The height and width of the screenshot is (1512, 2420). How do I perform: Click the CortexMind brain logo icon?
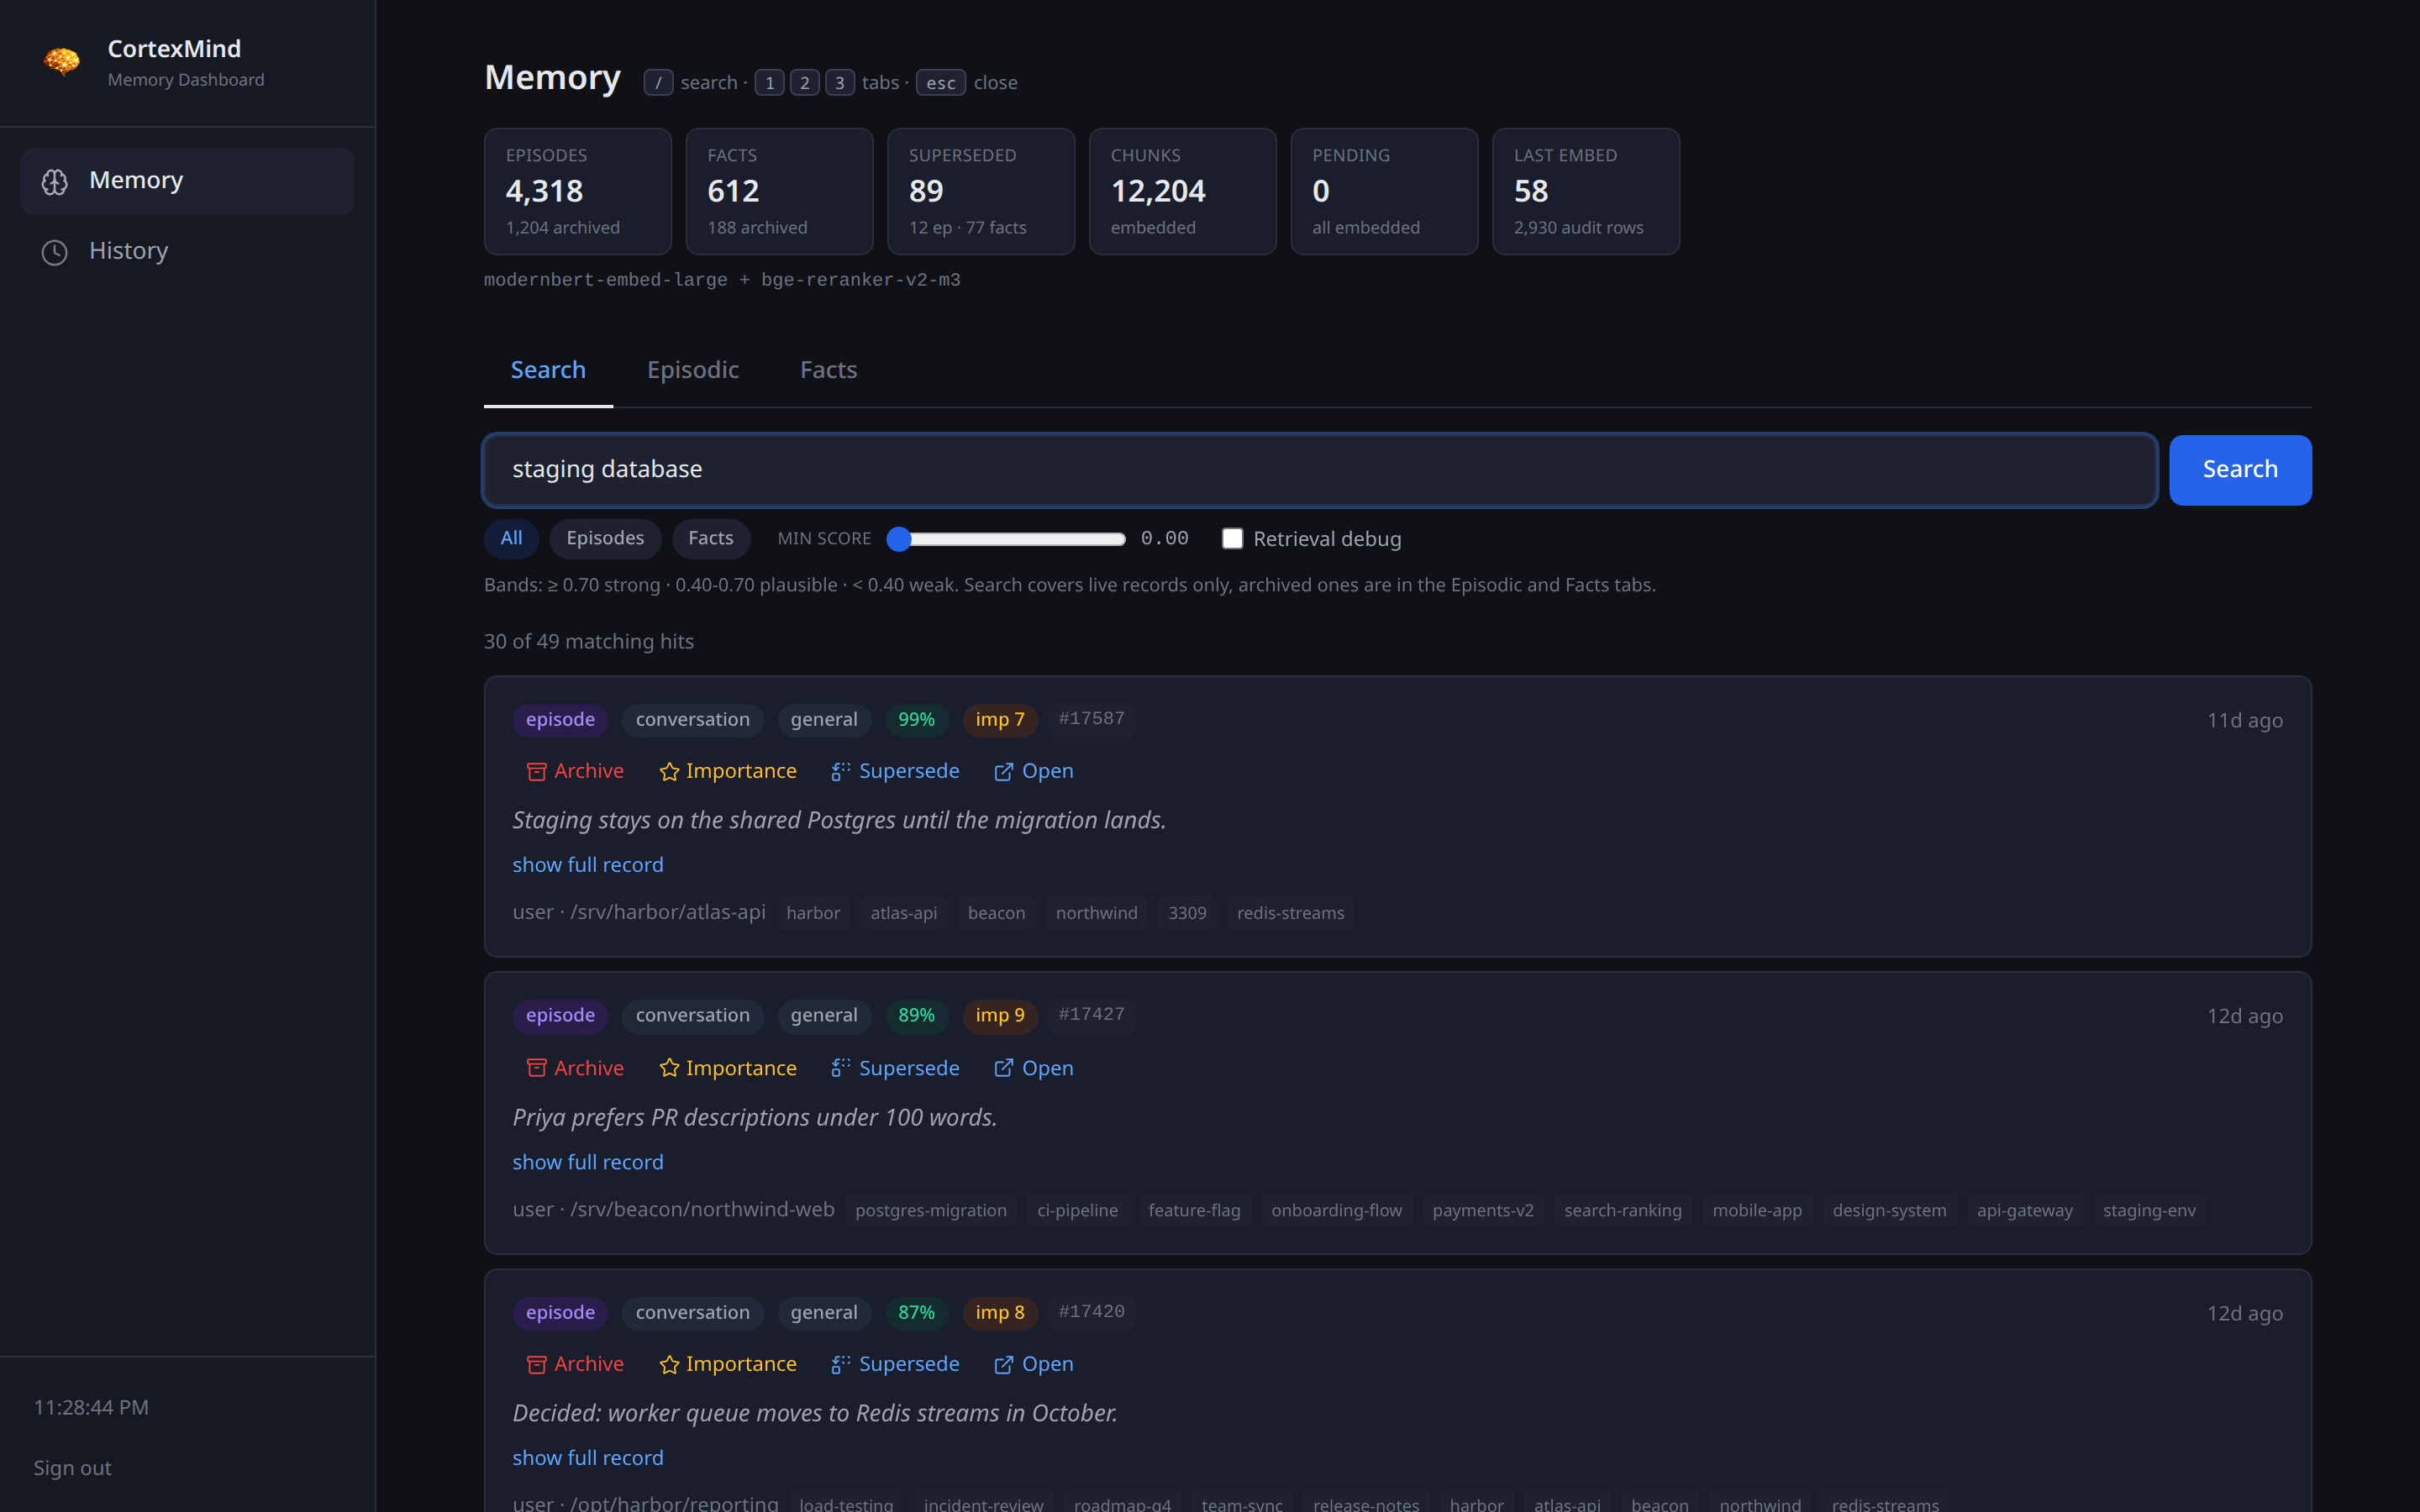(x=62, y=62)
